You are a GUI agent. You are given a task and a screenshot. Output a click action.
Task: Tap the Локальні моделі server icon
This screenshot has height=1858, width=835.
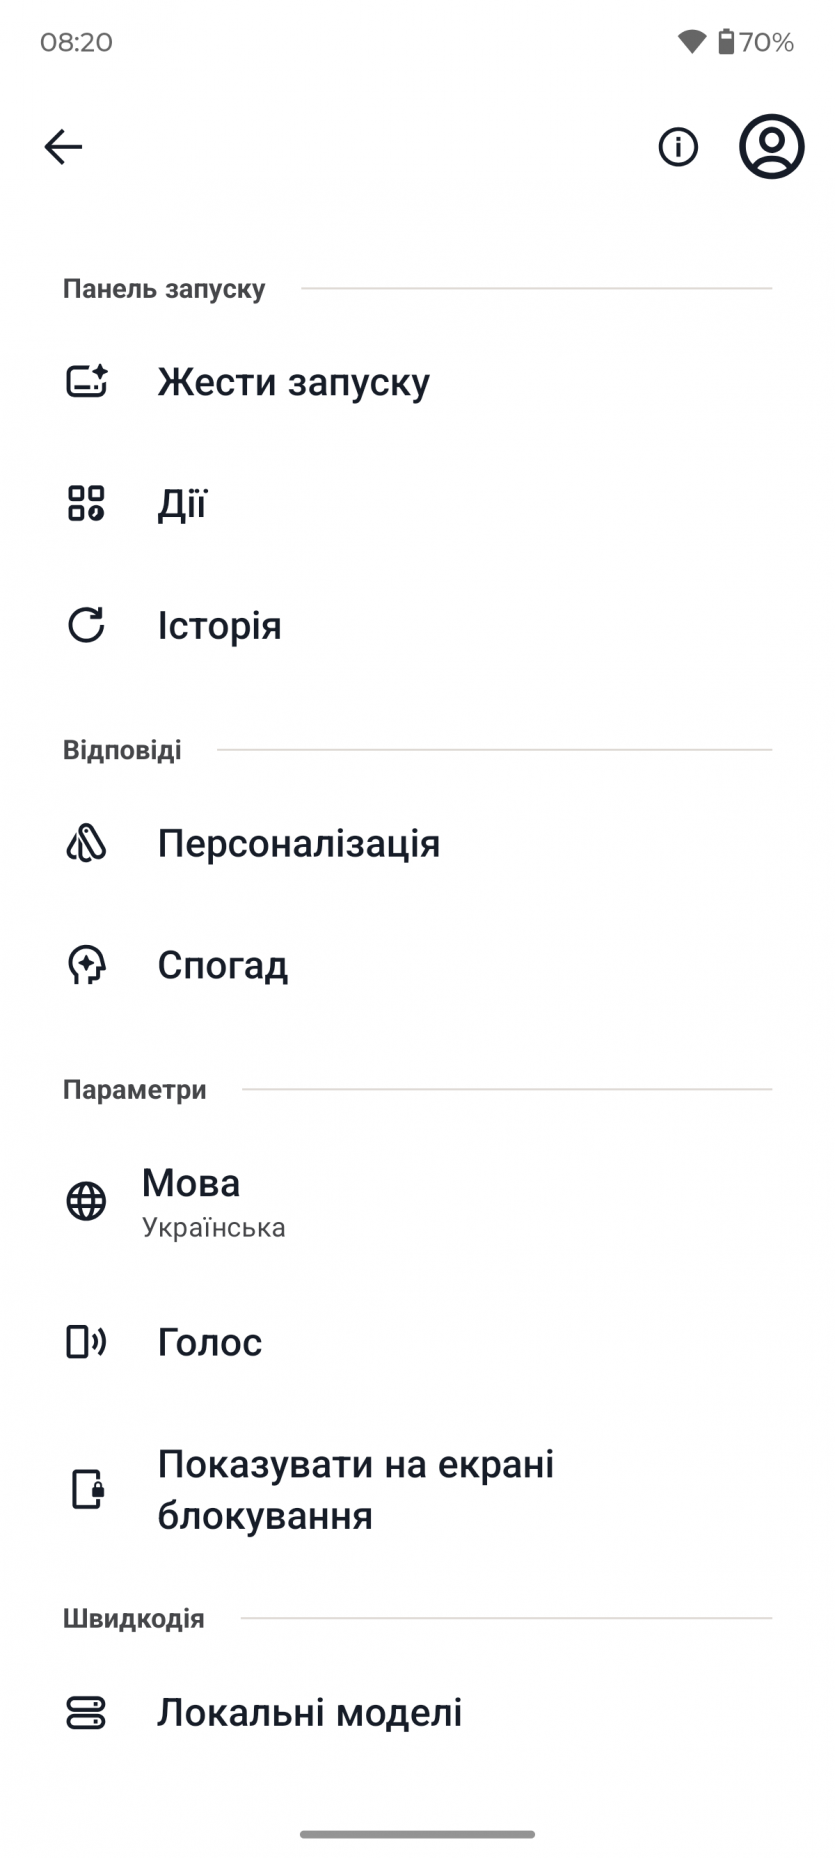87,1713
